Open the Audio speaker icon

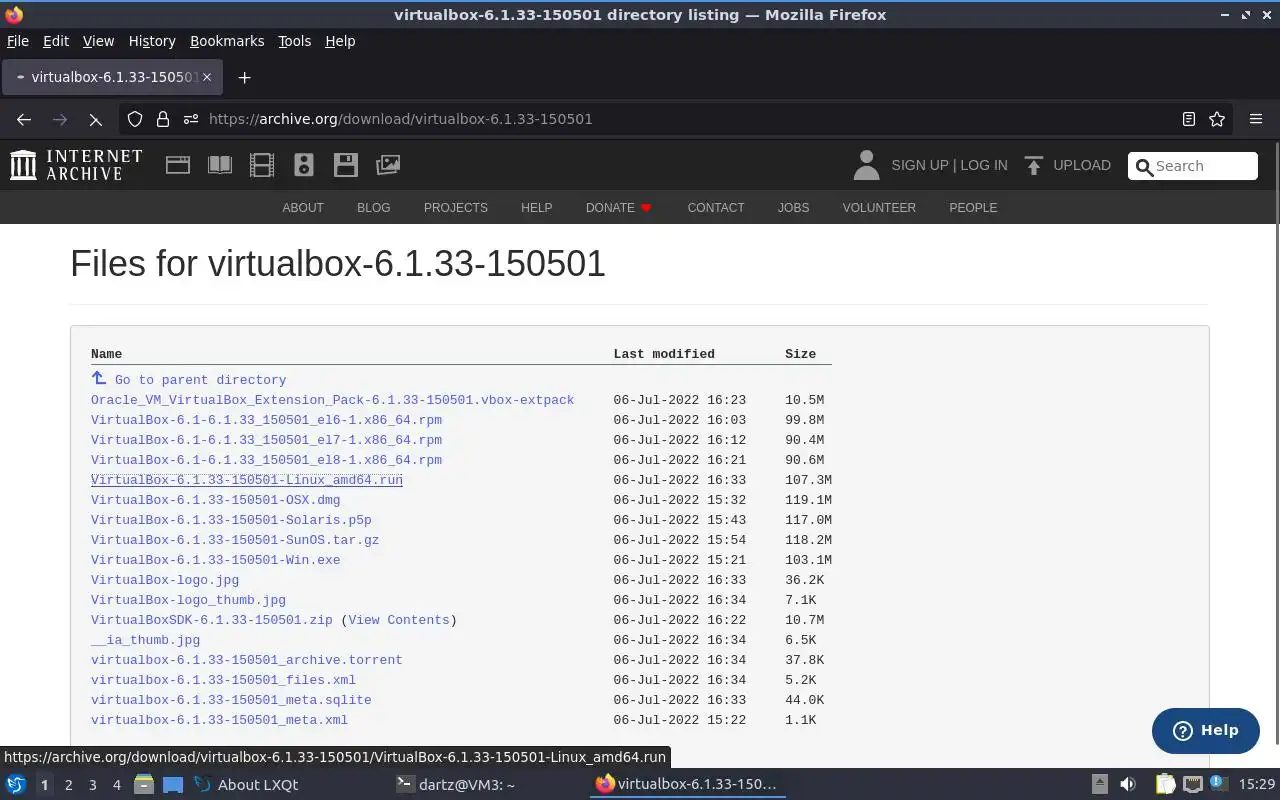pyautogui.click(x=304, y=165)
